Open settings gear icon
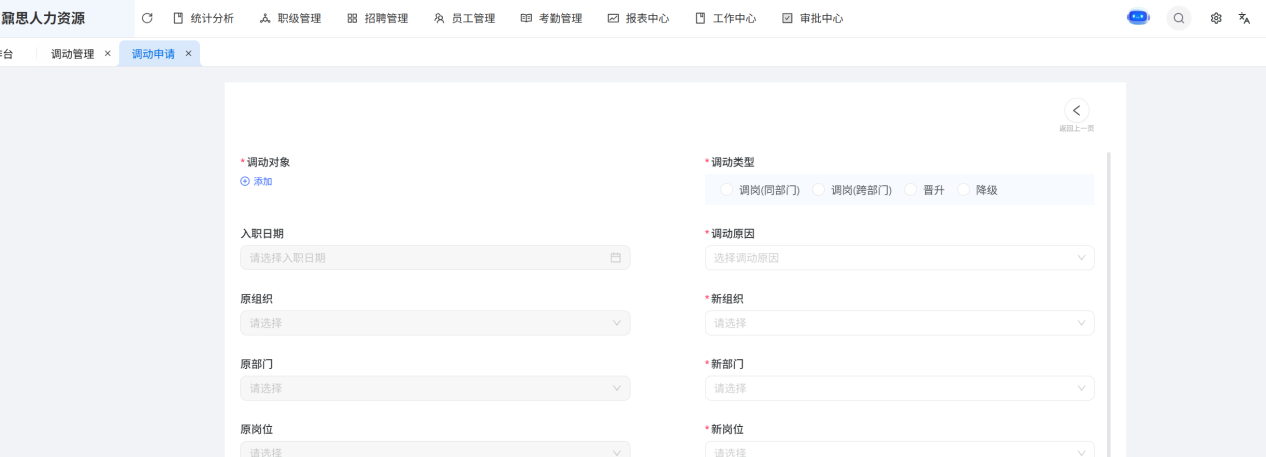Viewport: 1266px width, 457px height. click(x=1216, y=18)
